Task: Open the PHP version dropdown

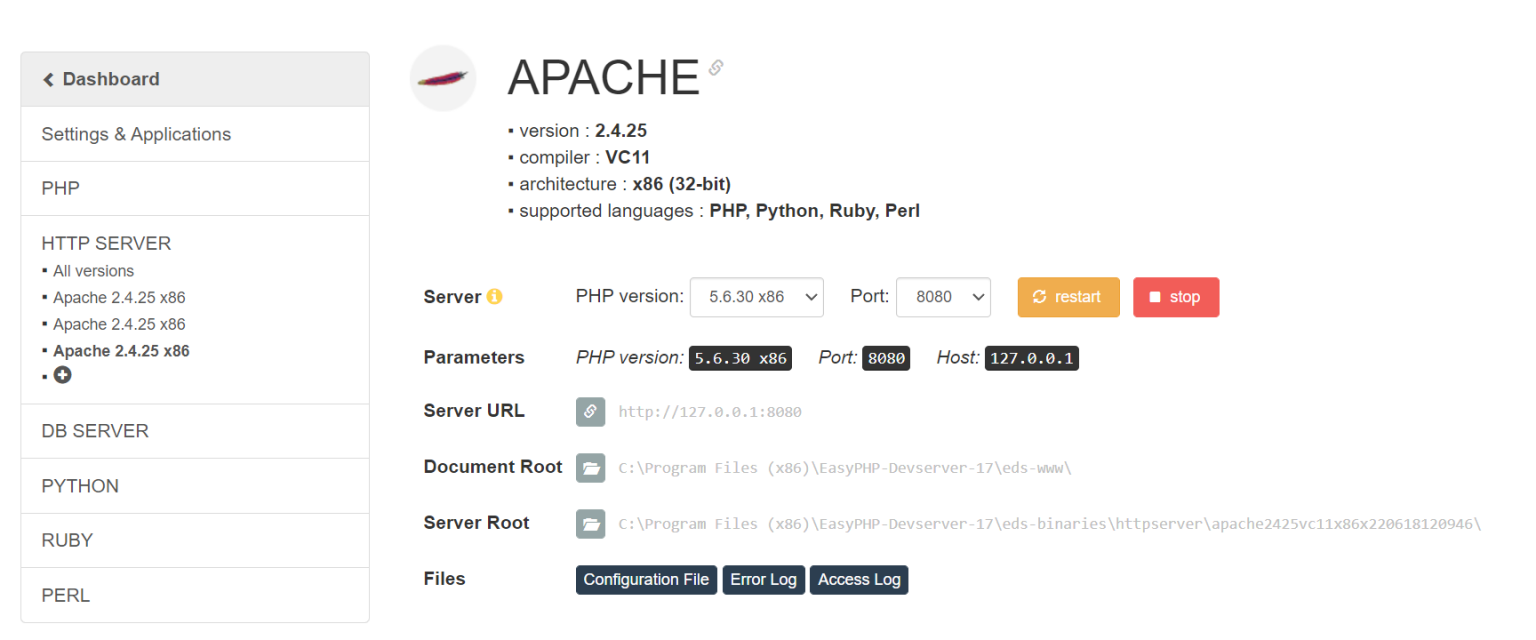Action: (x=756, y=297)
